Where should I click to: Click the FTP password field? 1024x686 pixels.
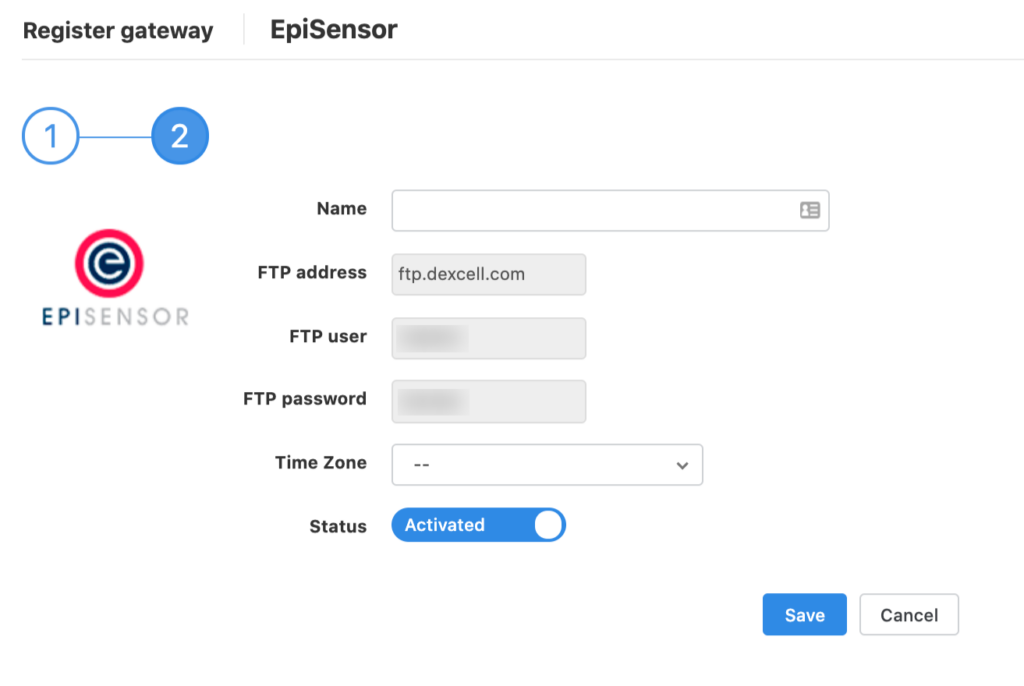[x=489, y=401]
